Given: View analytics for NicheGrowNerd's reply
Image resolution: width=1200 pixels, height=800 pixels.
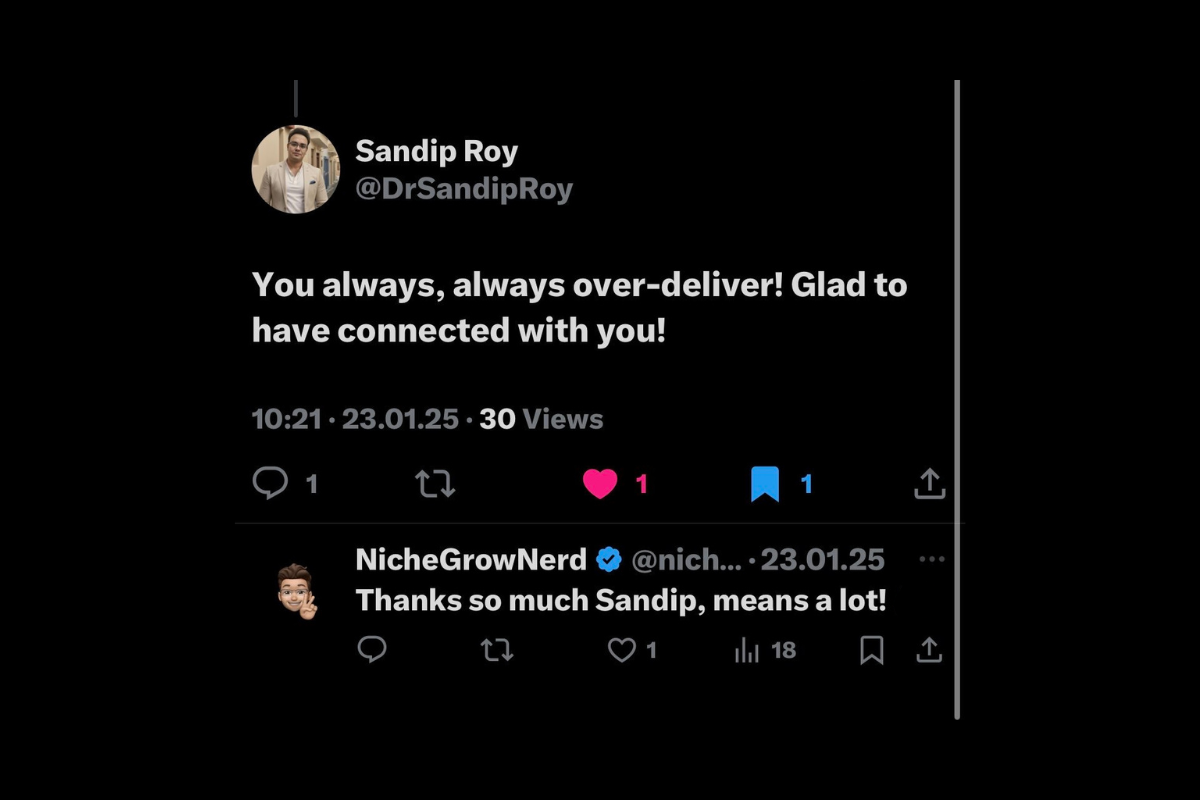Looking at the screenshot, I should click(x=747, y=651).
